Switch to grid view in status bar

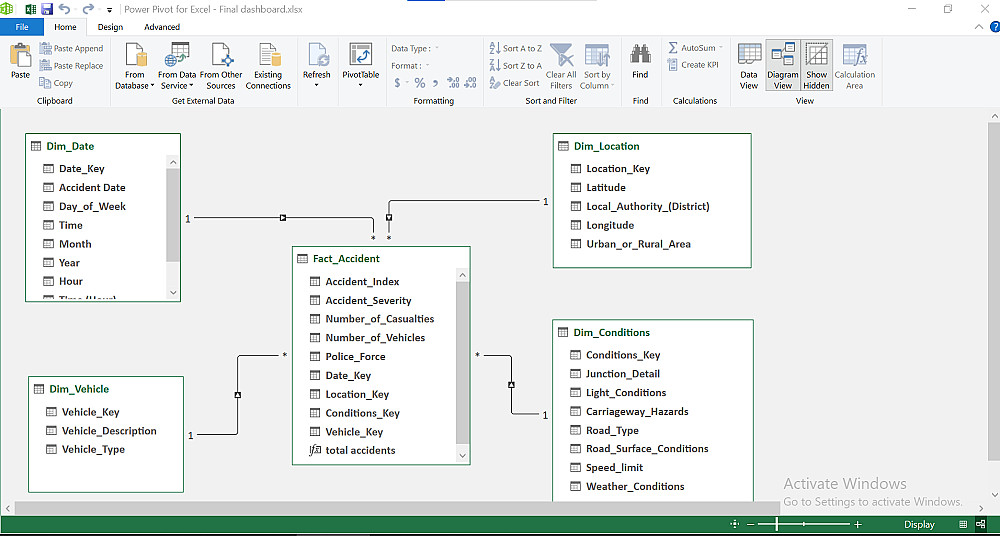(x=963, y=525)
